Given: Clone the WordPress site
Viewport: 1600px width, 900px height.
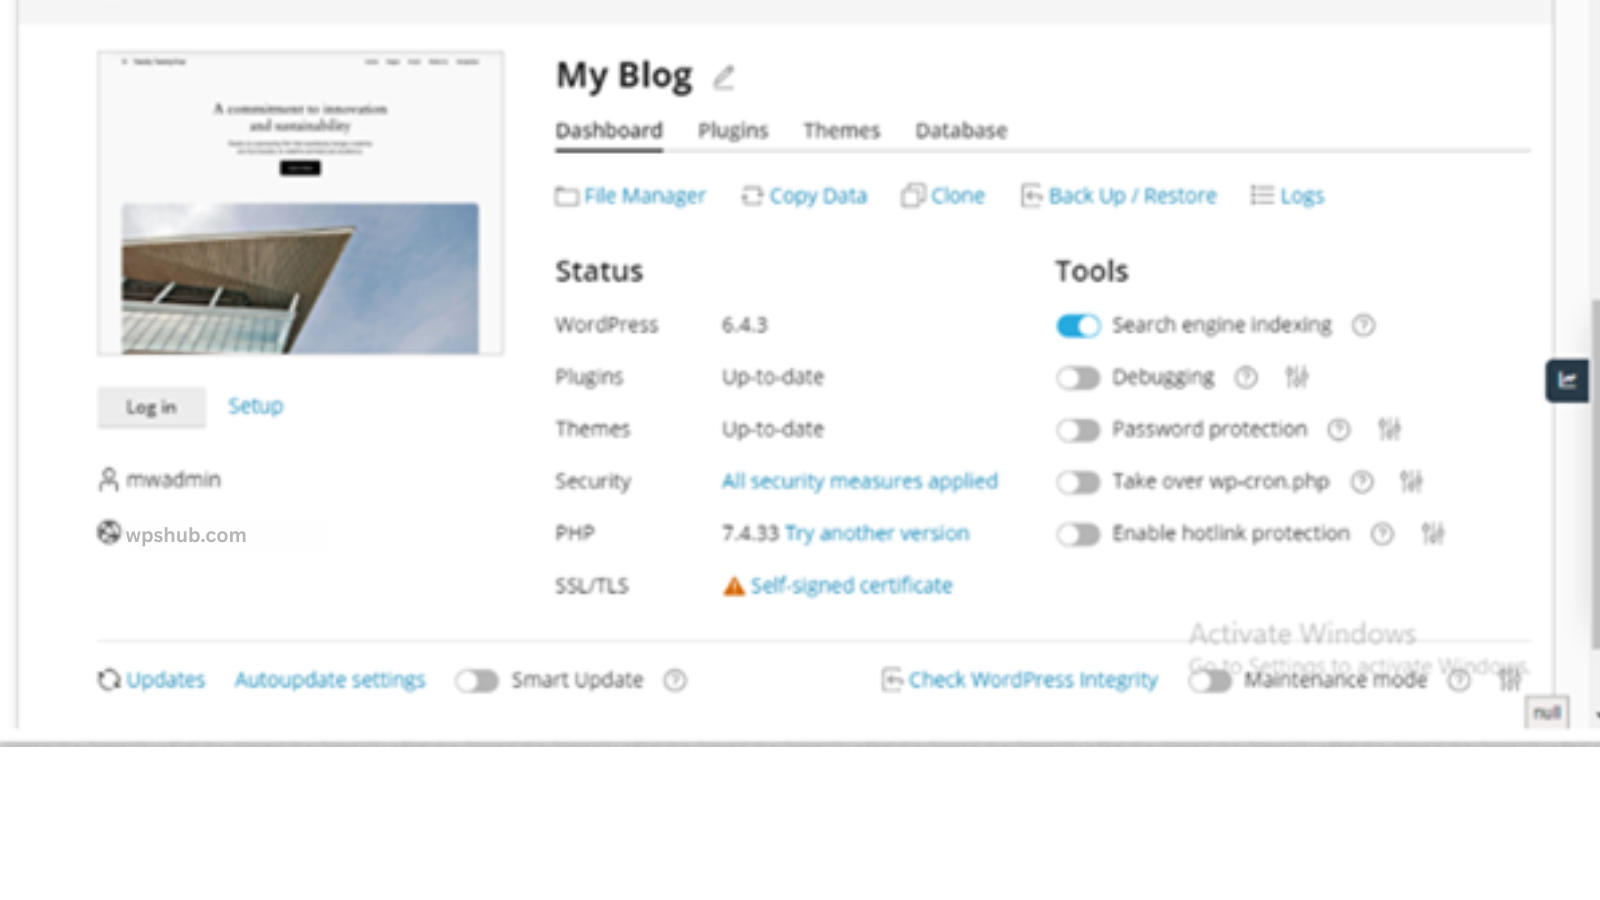Looking at the screenshot, I should 943,196.
